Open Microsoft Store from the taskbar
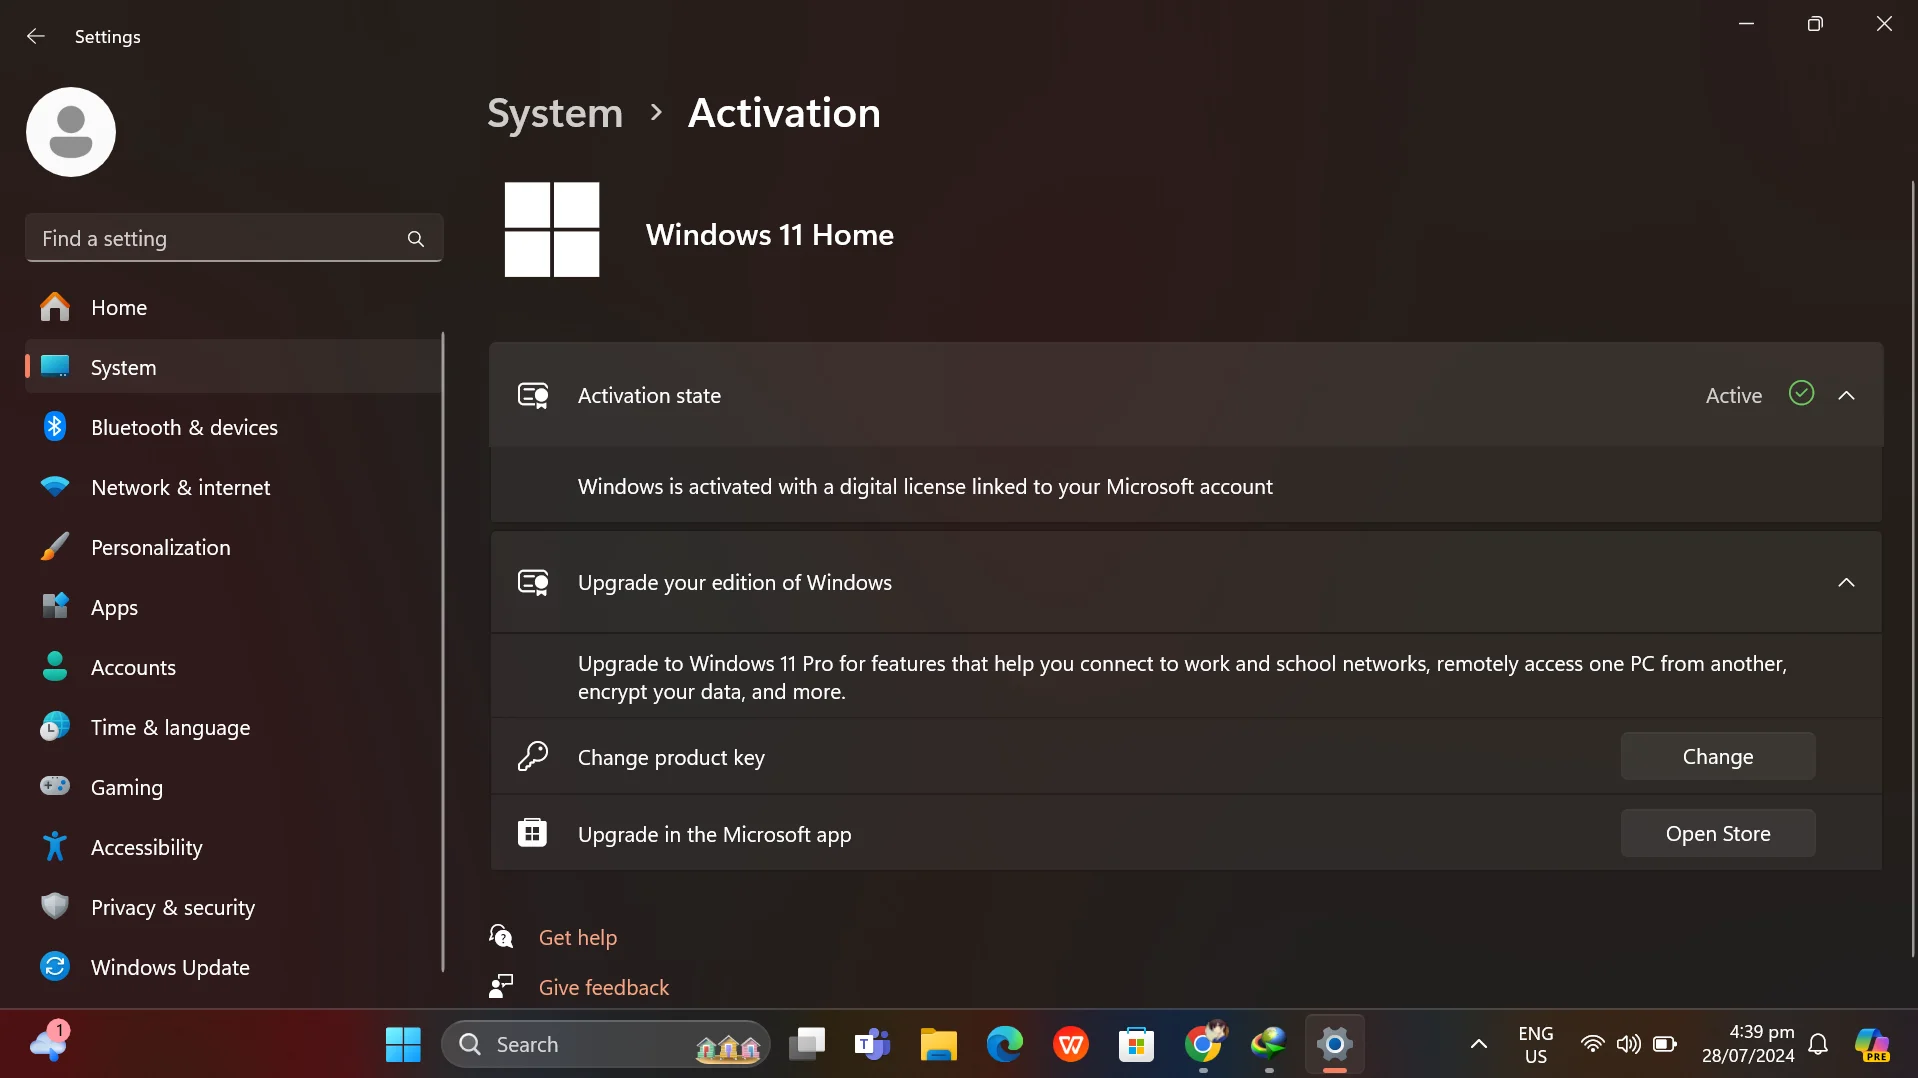The height and width of the screenshot is (1078, 1918). coord(1137,1045)
